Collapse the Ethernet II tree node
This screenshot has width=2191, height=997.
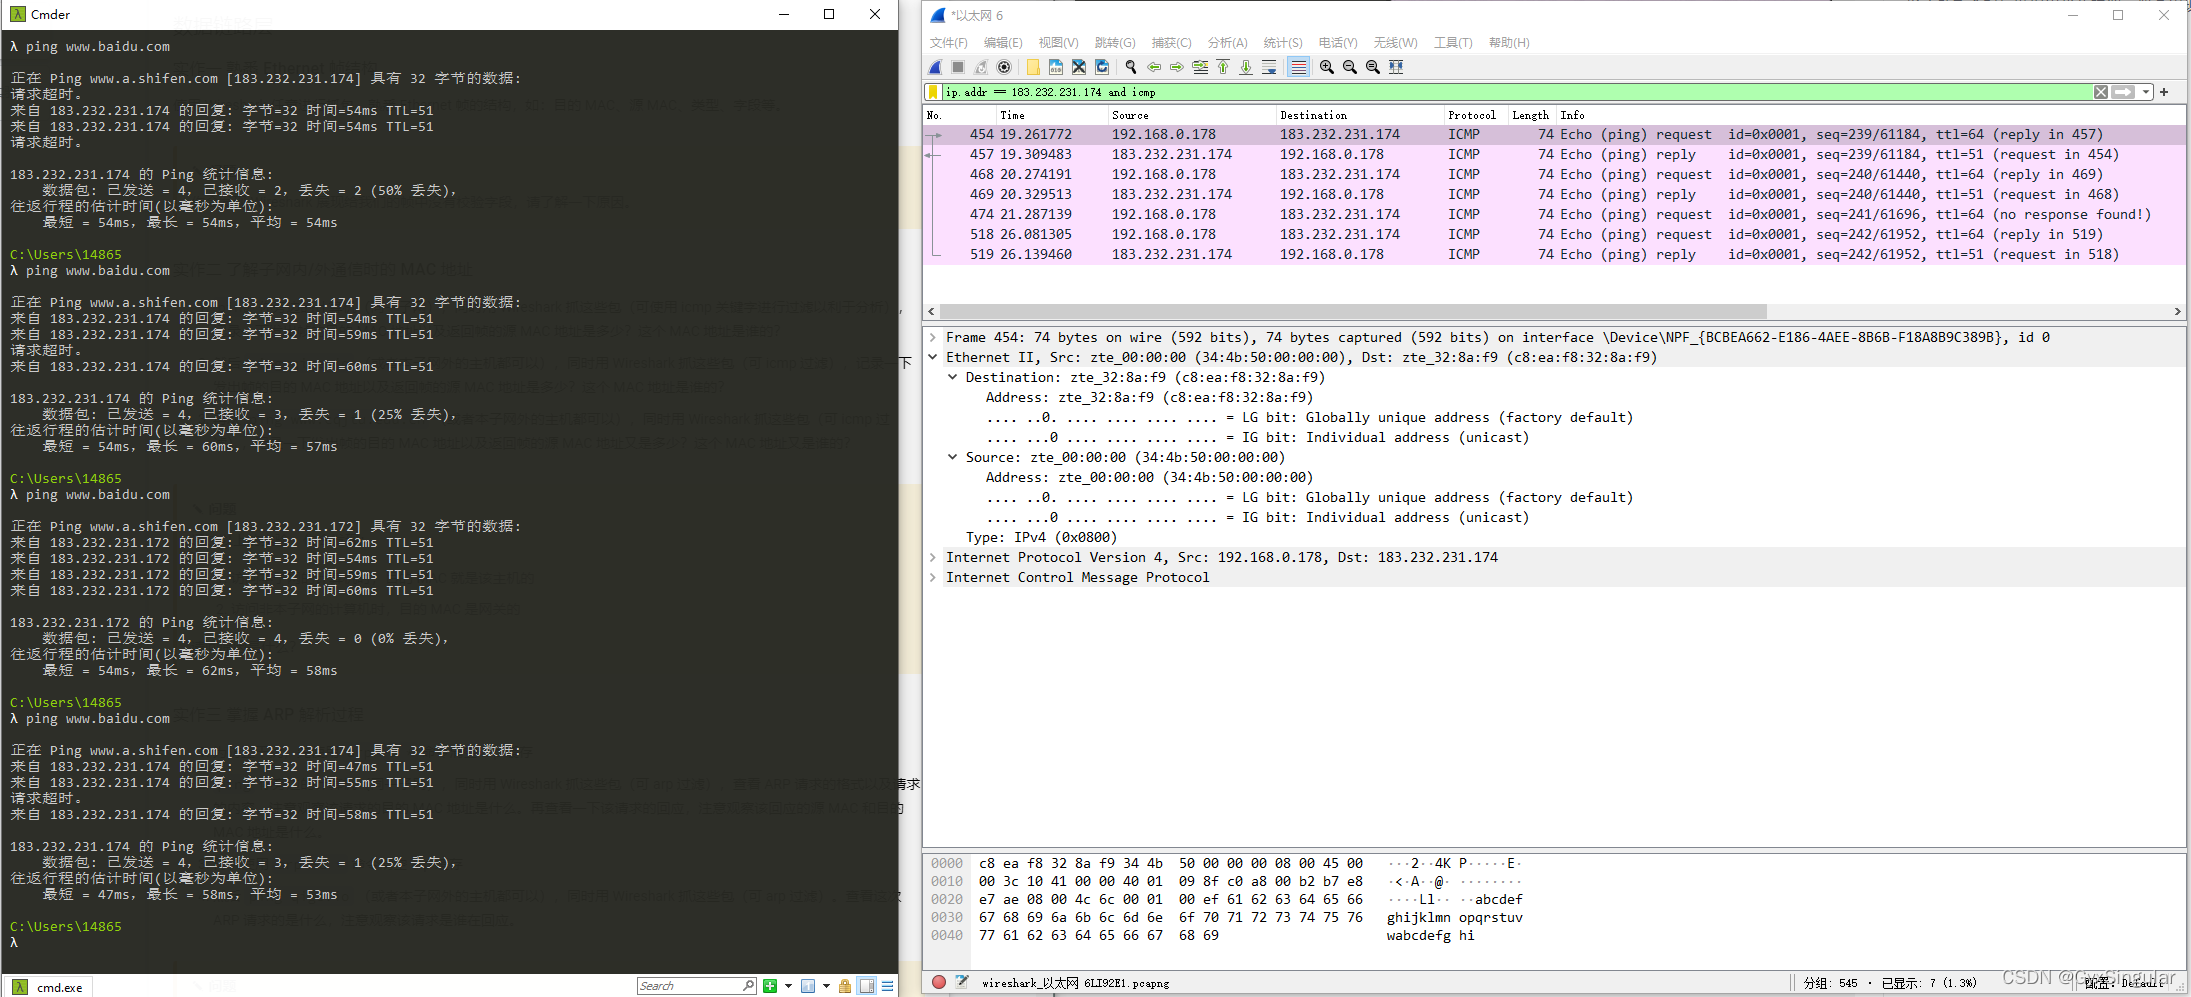point(933,357)
